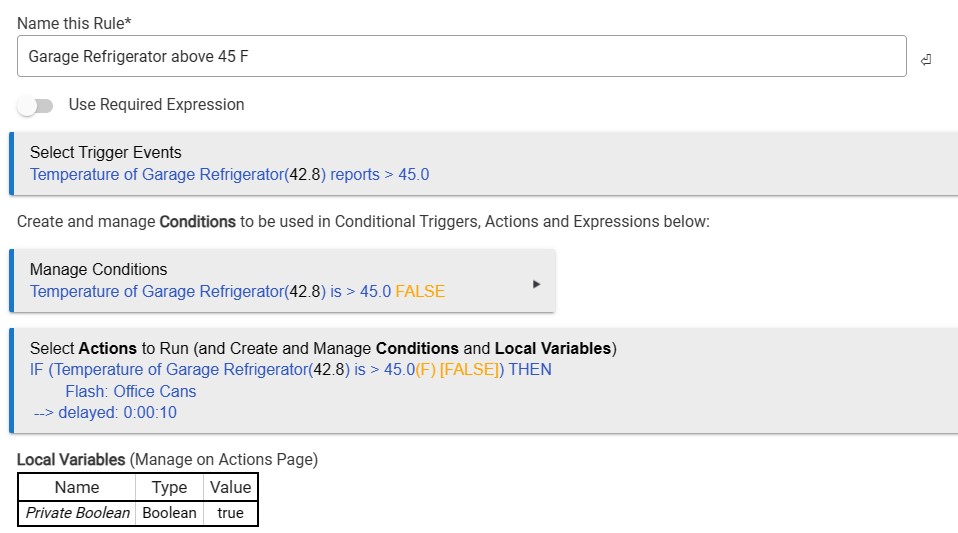The image size is (958, 533).
Task: Select the Private Boolean variable name cell
Action: click(x=77, y=512)
